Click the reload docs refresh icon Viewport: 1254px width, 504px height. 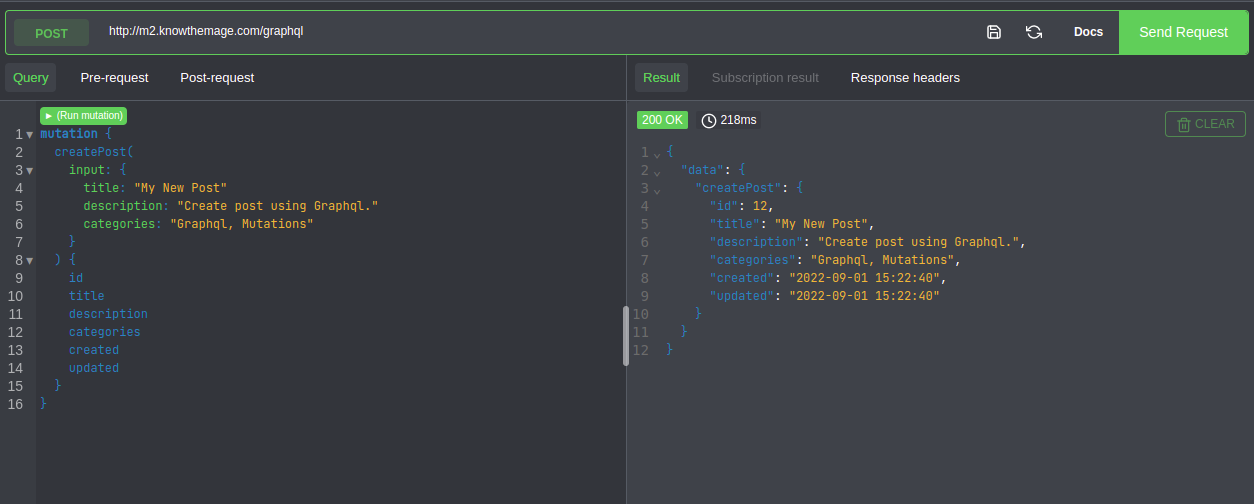coord(1034,32)
